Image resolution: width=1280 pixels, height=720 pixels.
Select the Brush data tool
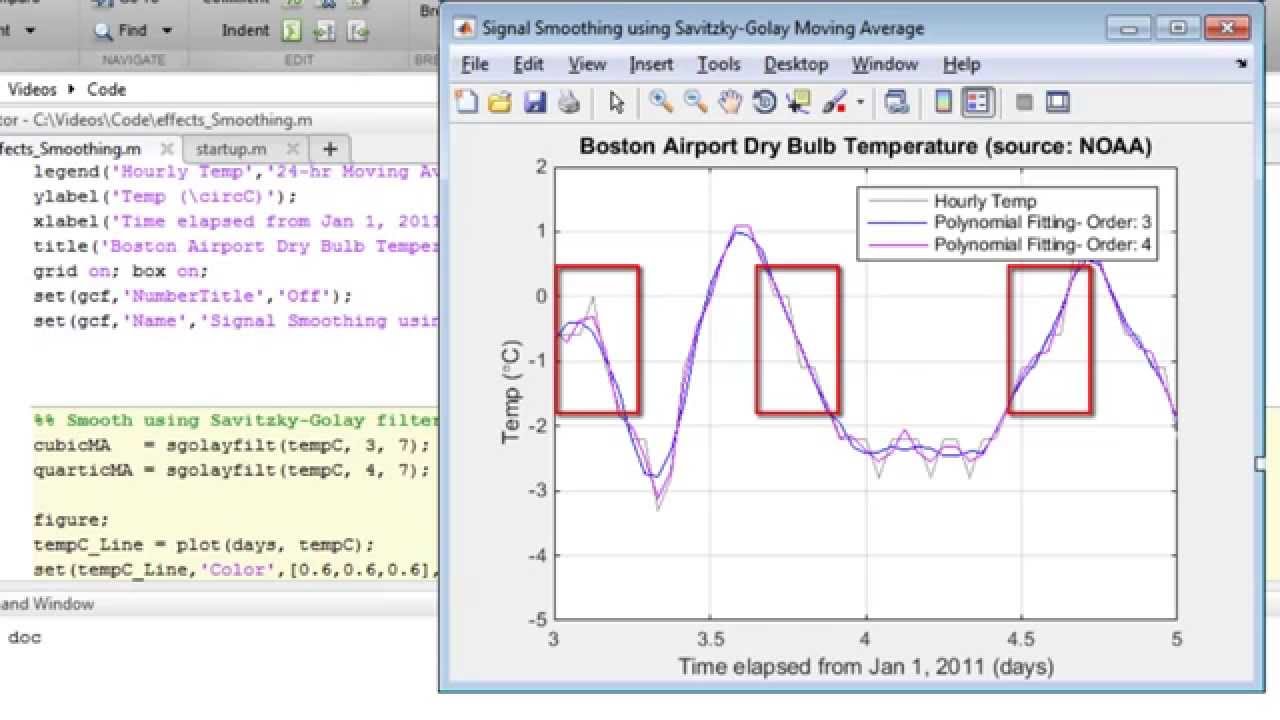coord(834,101)
